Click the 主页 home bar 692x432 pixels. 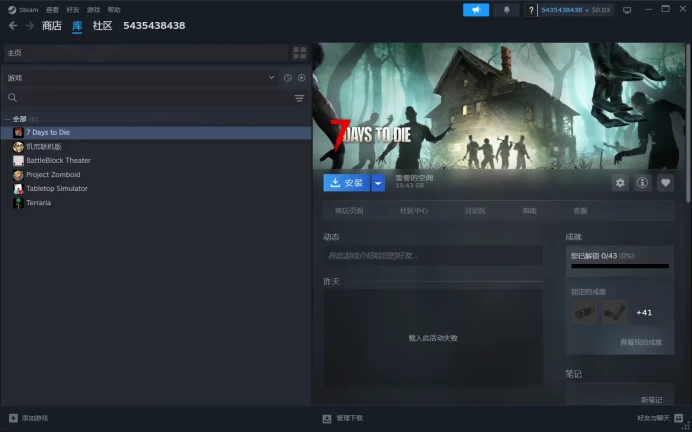coord(146,53)
